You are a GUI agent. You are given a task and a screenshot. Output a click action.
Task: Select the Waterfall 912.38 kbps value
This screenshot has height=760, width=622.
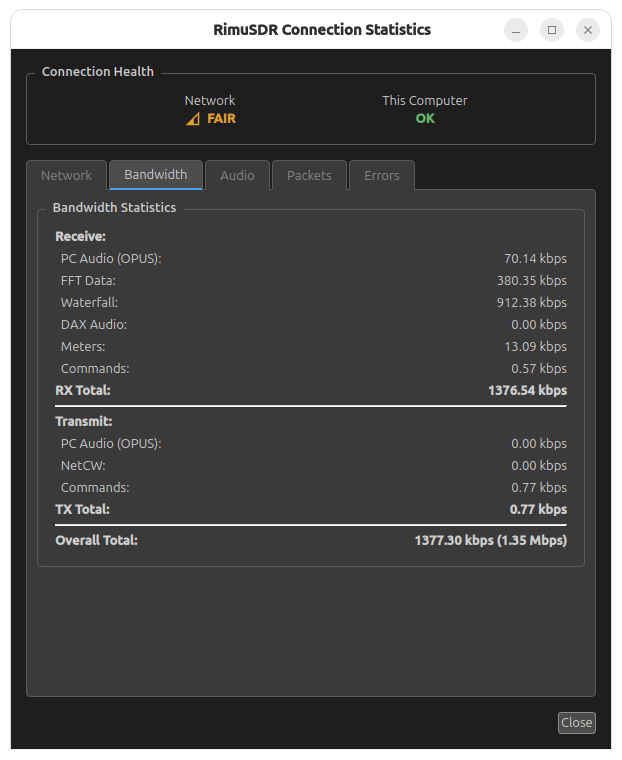[532, 303]
